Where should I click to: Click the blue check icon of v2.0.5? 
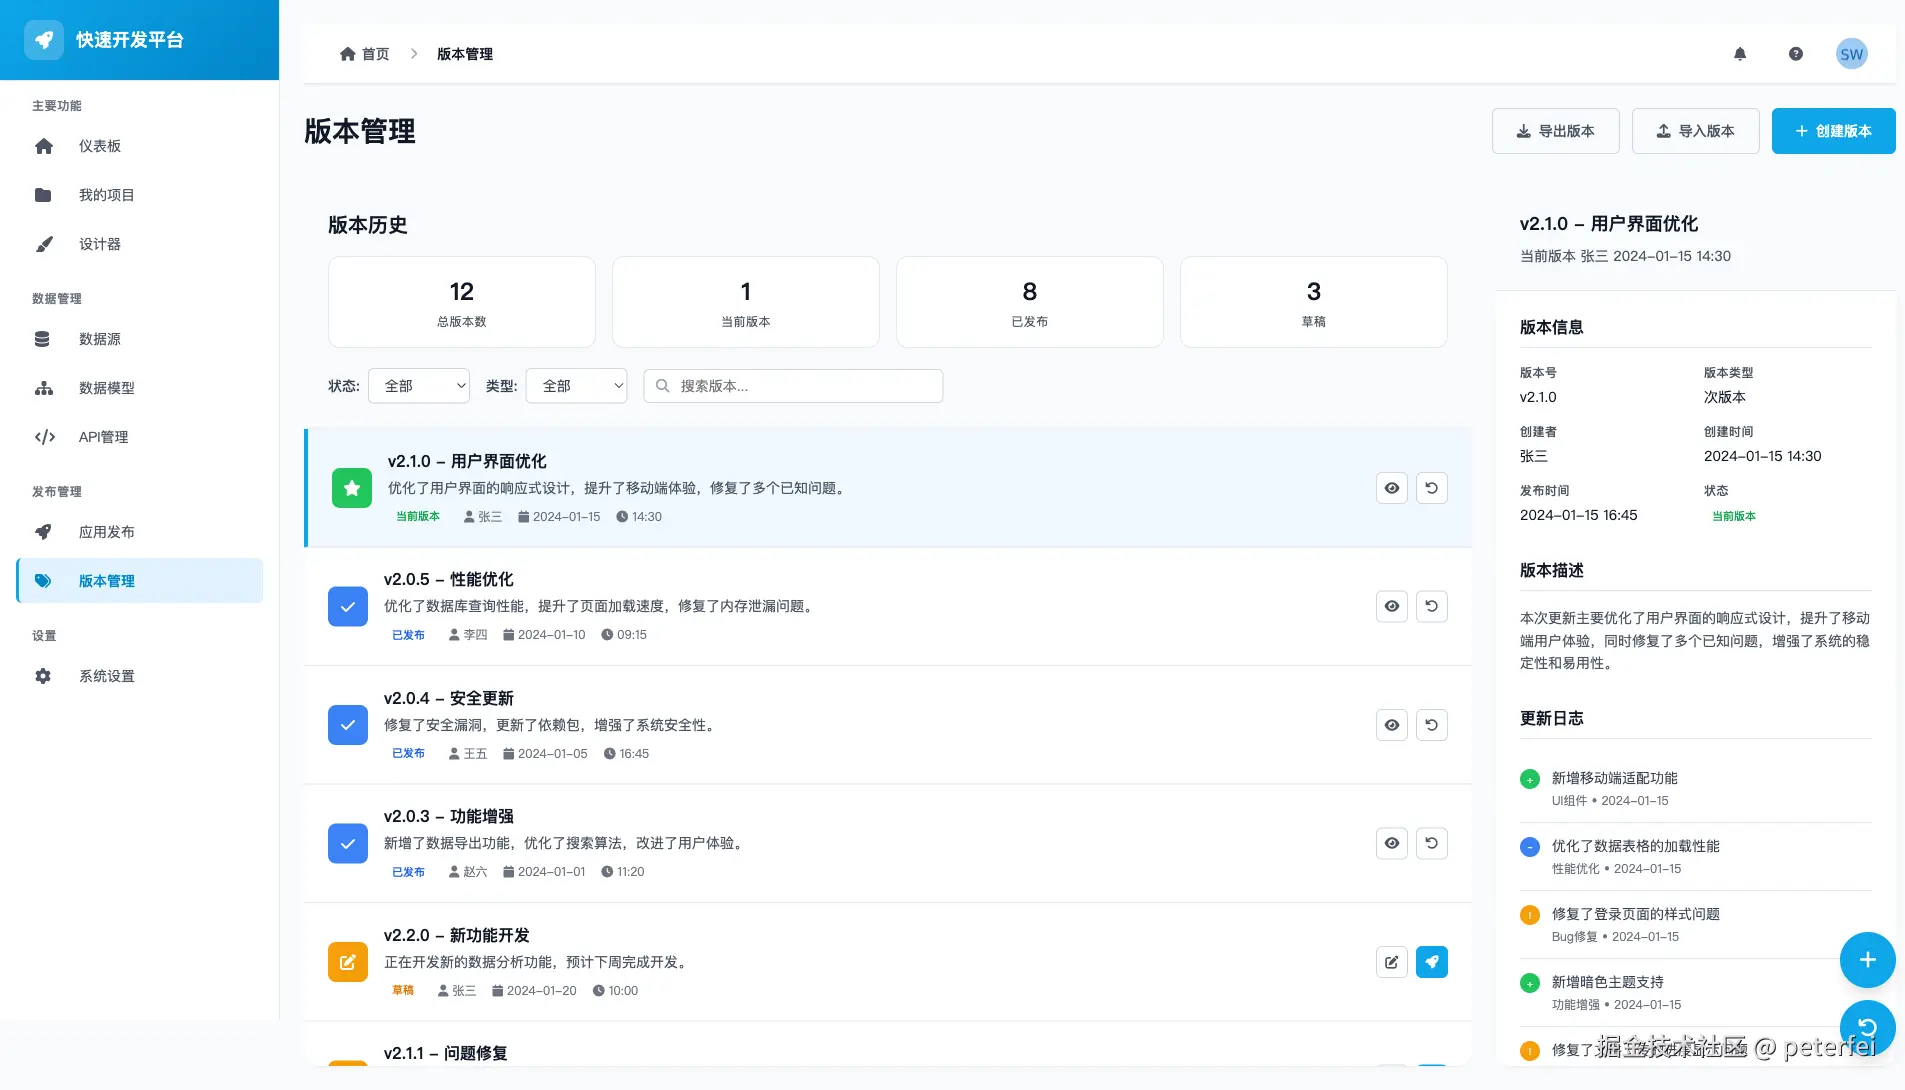[348, 606]
